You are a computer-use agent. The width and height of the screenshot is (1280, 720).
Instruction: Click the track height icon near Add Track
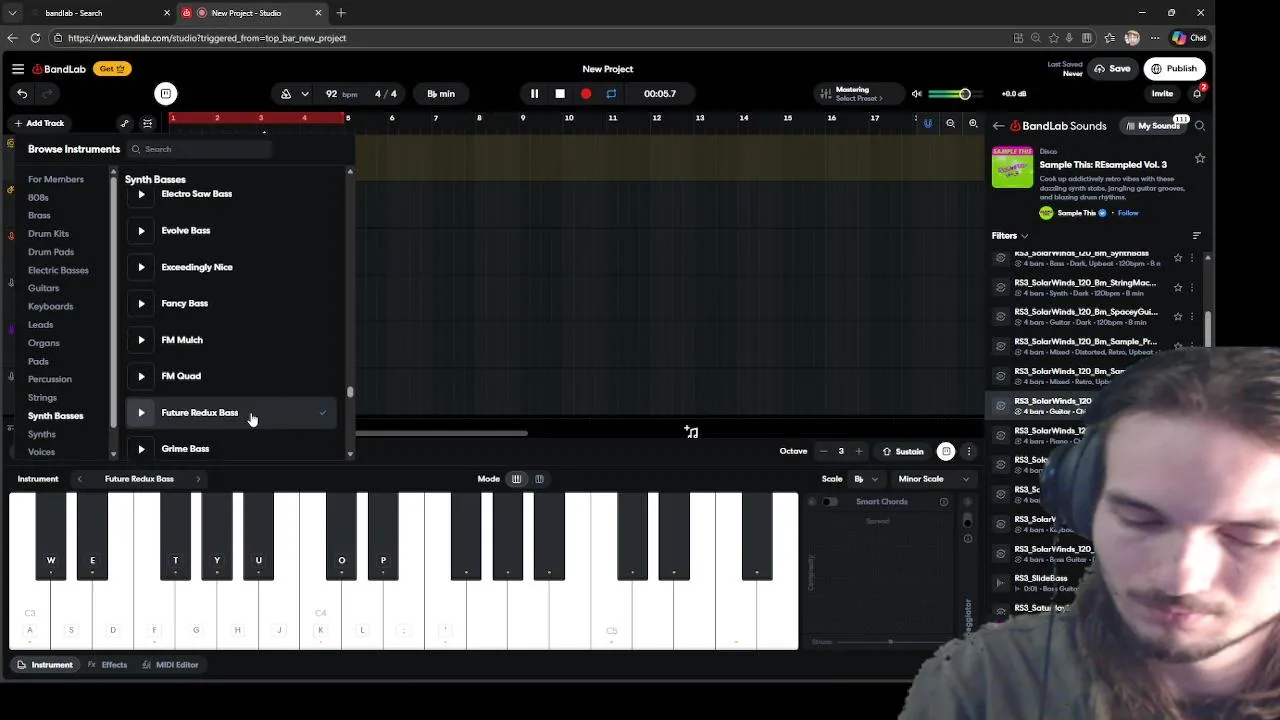(x=147, y=123)
